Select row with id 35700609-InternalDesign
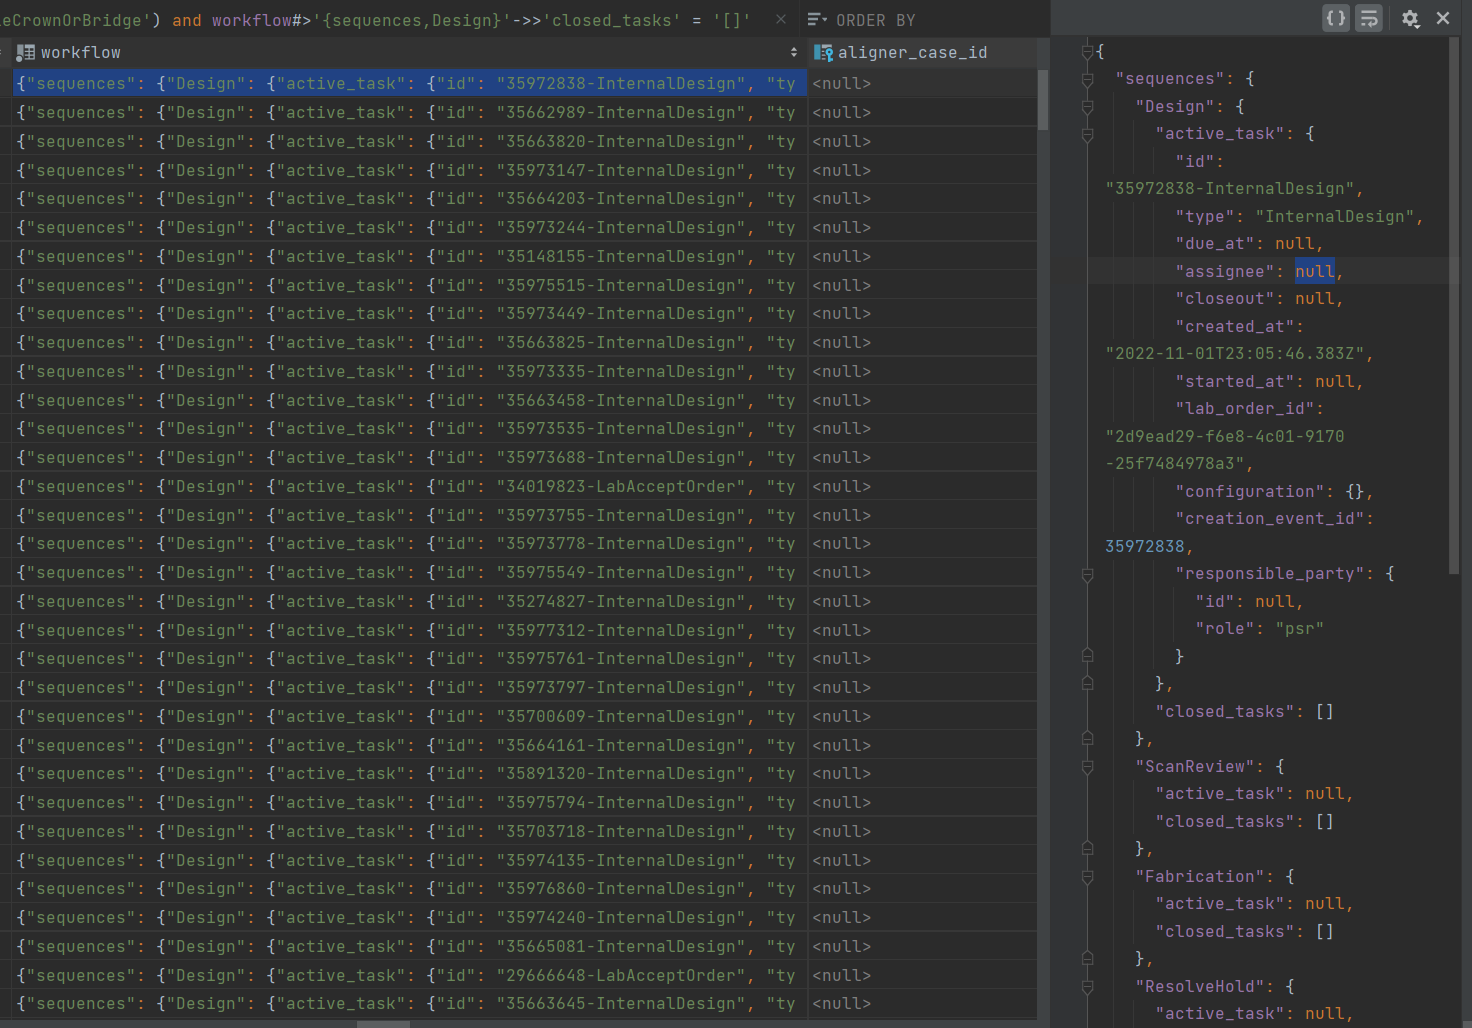Image resolution: width=1472 pixels, height=1028 pixels. (410, 717)
